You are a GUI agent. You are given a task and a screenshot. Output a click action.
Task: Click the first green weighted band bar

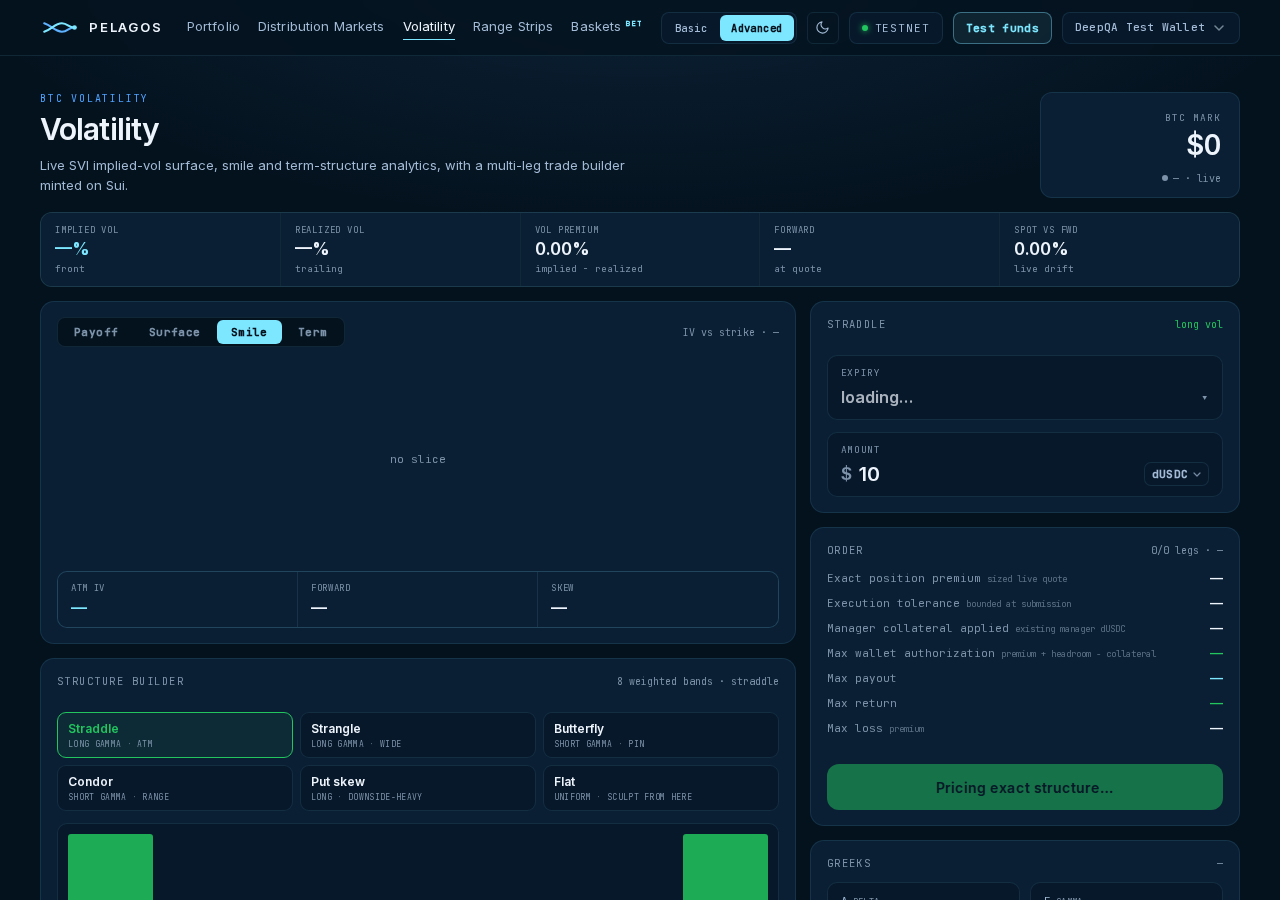(x=110, y=867)
